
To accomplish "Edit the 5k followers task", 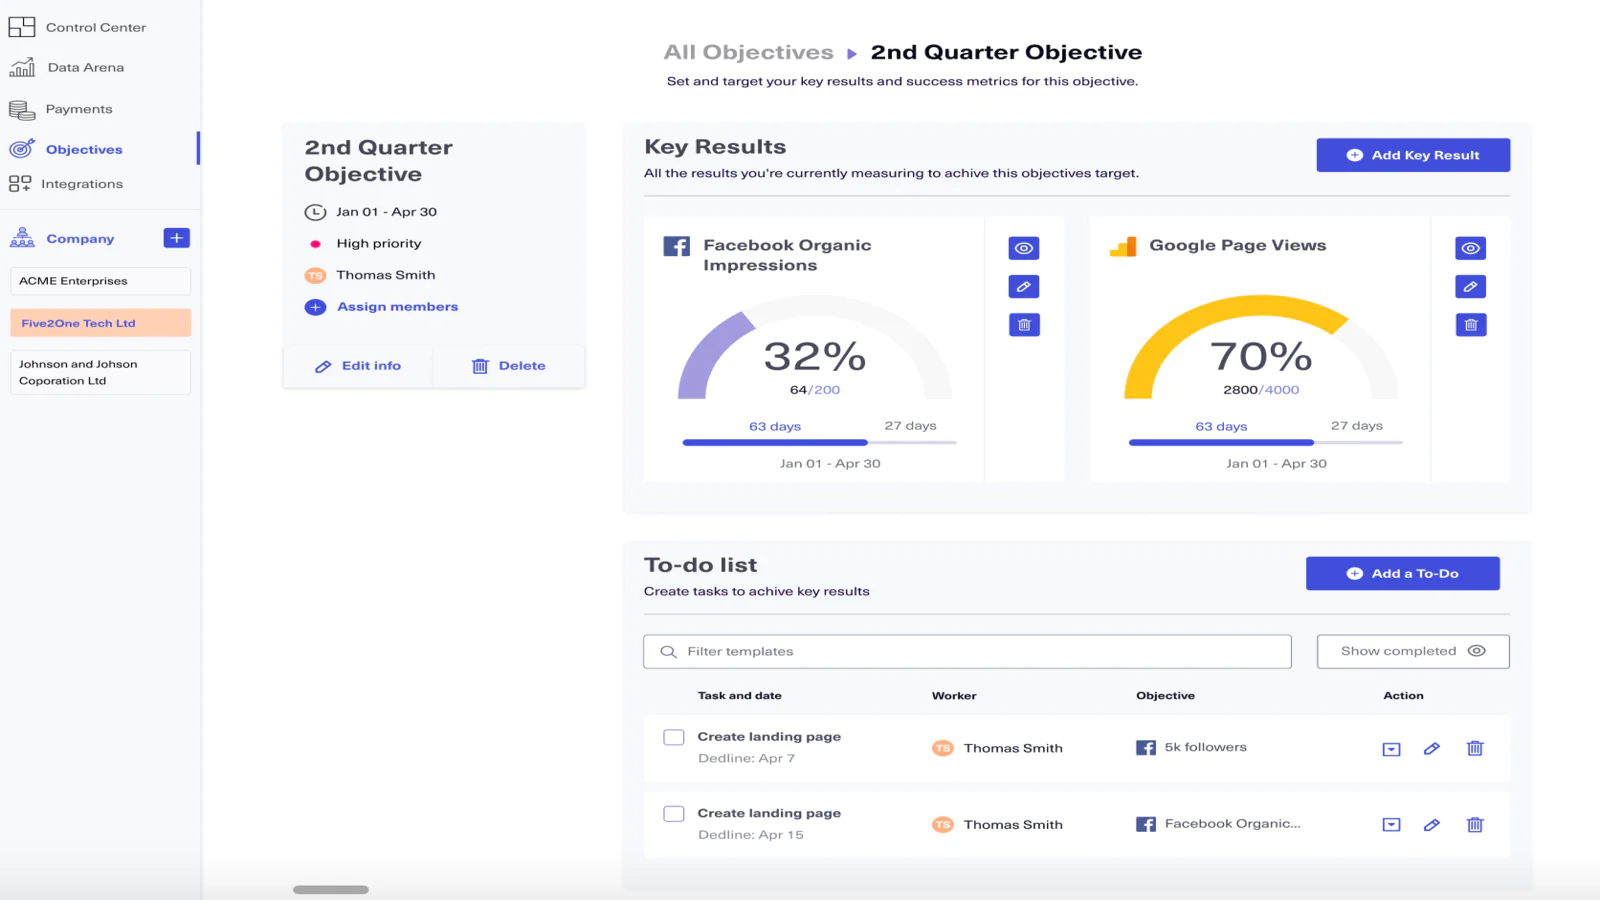I will [x=1432, y=749].
